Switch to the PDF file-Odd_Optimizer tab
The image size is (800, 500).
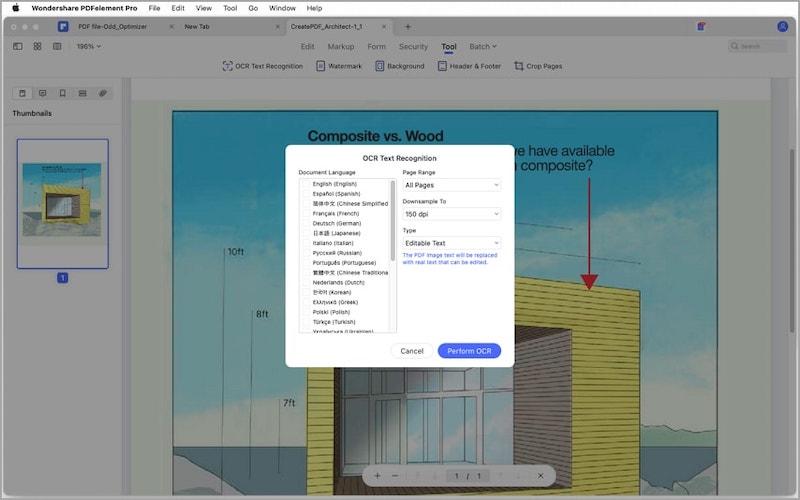click(112, 27)
